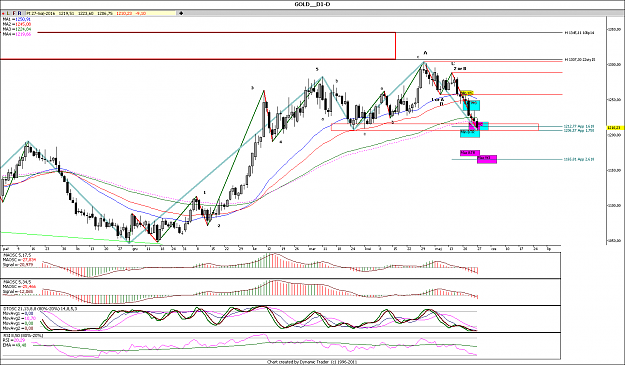Image resolution: width=625 pixels, height=365 pixels.
Task: Click the MACOSC 5,34,5 indicator title
Action: (x=17, y=281)
